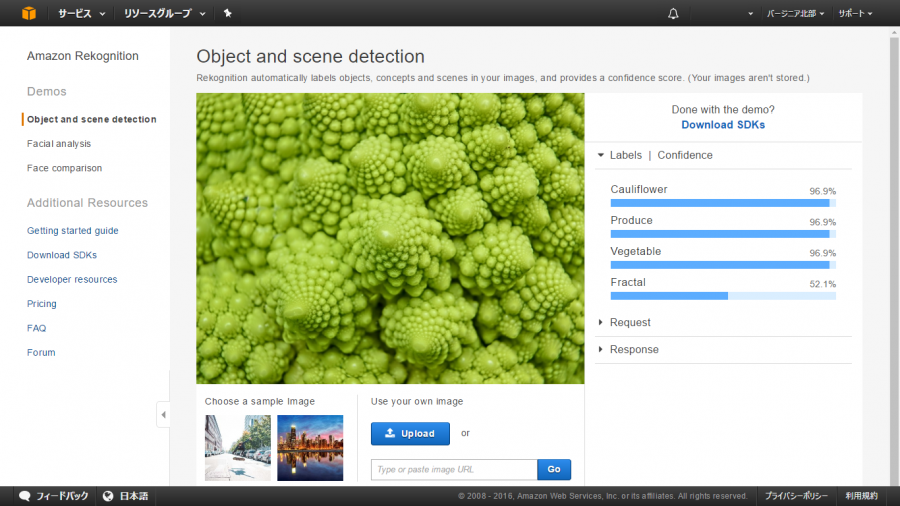Screen dimensions: 900x506
Task: Click the Cauliflower label text
Action: point(639,189)
